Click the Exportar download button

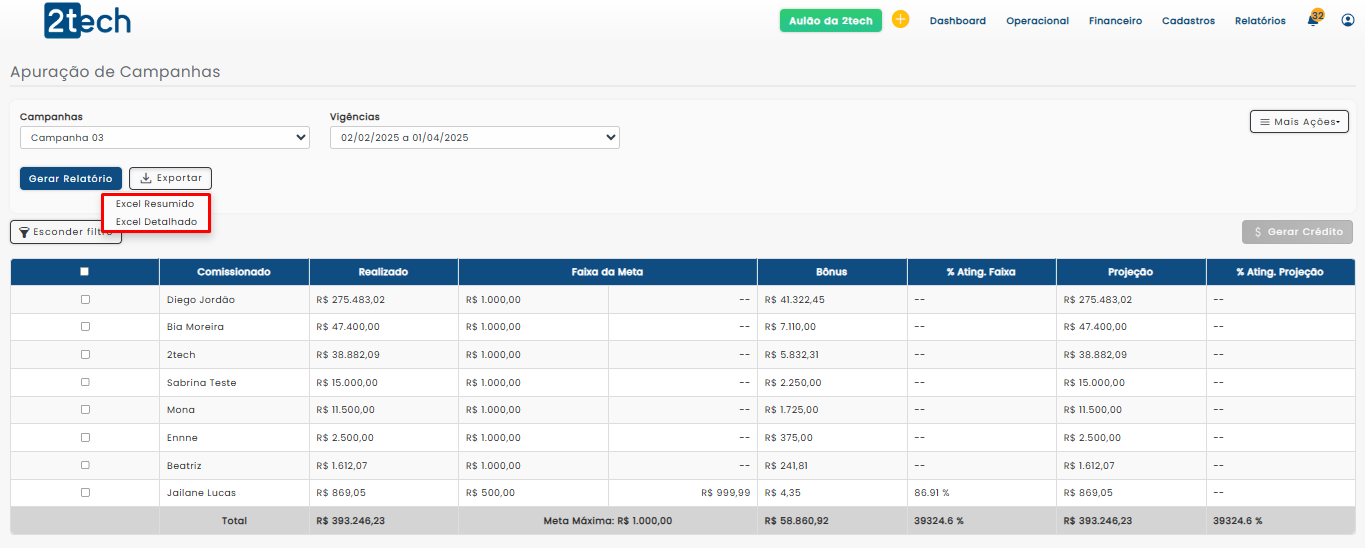170,178
